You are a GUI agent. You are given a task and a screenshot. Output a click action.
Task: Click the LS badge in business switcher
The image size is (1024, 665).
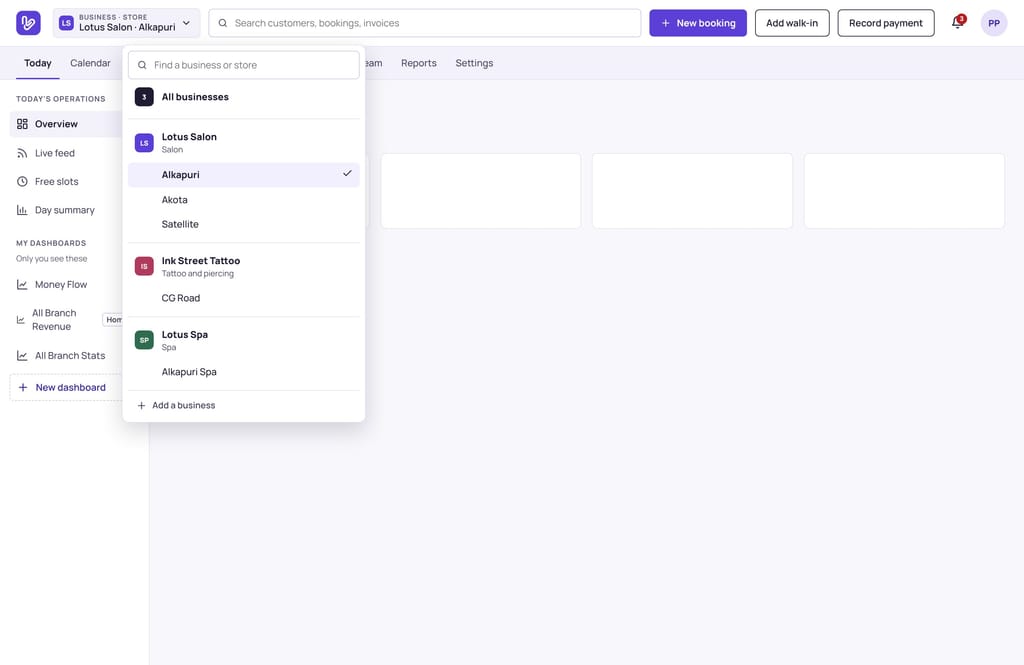66,23
